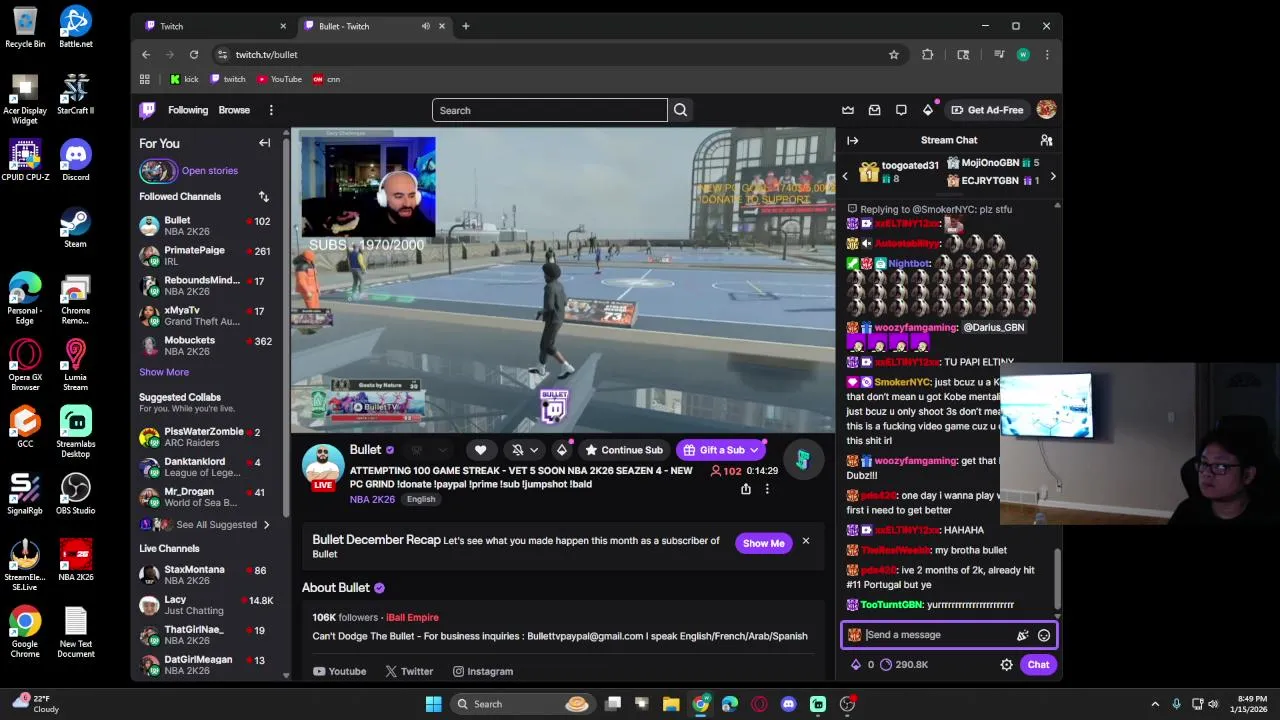Click the Get Ad-Free button
The height and width of the screenshot is (720, 1280).
tap(987, 110)
